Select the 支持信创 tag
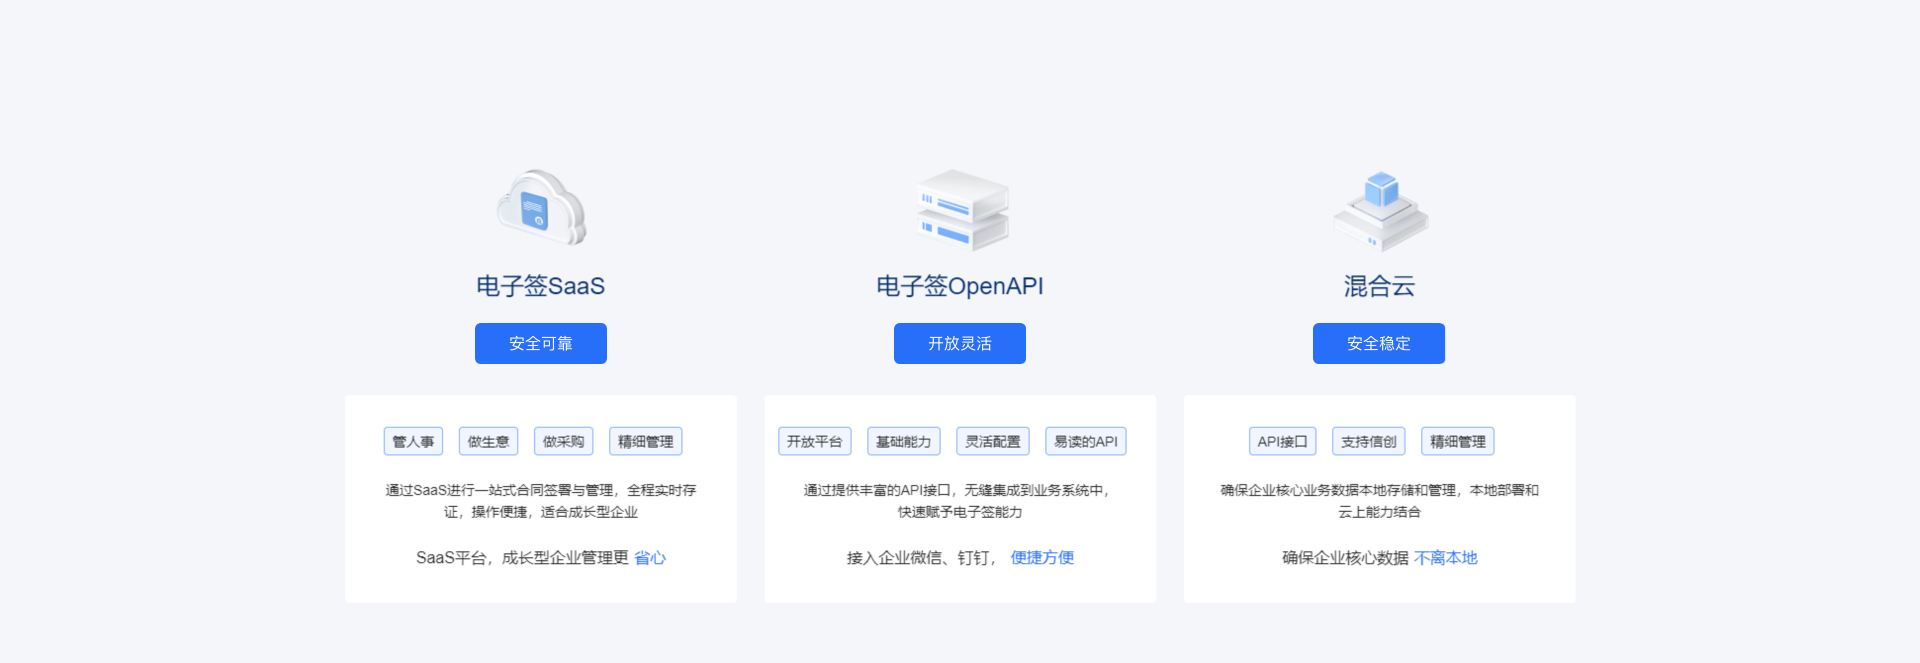Screen dimensions: 1920x663 pyautogui.click(x=1368, y=441)
